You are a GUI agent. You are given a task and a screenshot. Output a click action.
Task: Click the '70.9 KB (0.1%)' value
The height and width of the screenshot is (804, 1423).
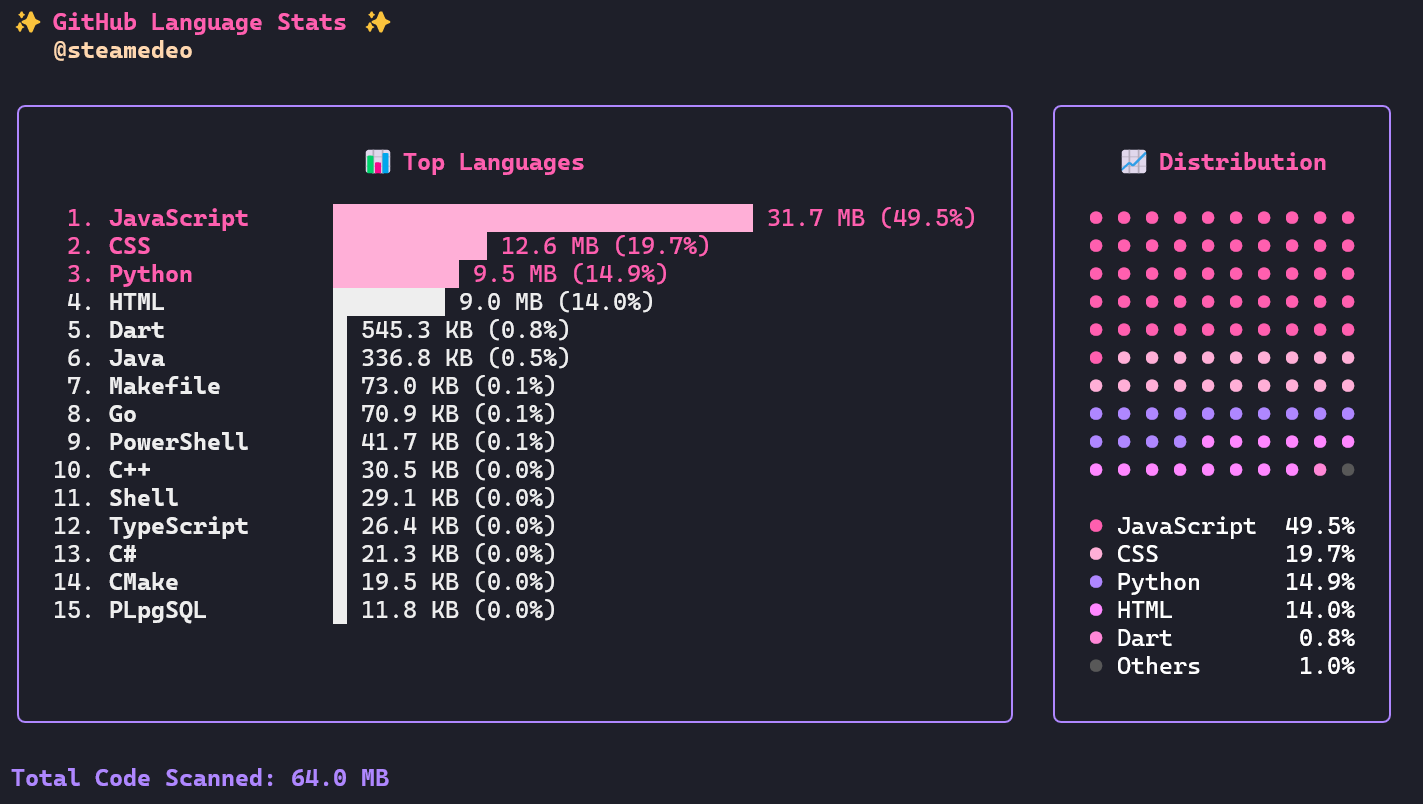(459, 414)
